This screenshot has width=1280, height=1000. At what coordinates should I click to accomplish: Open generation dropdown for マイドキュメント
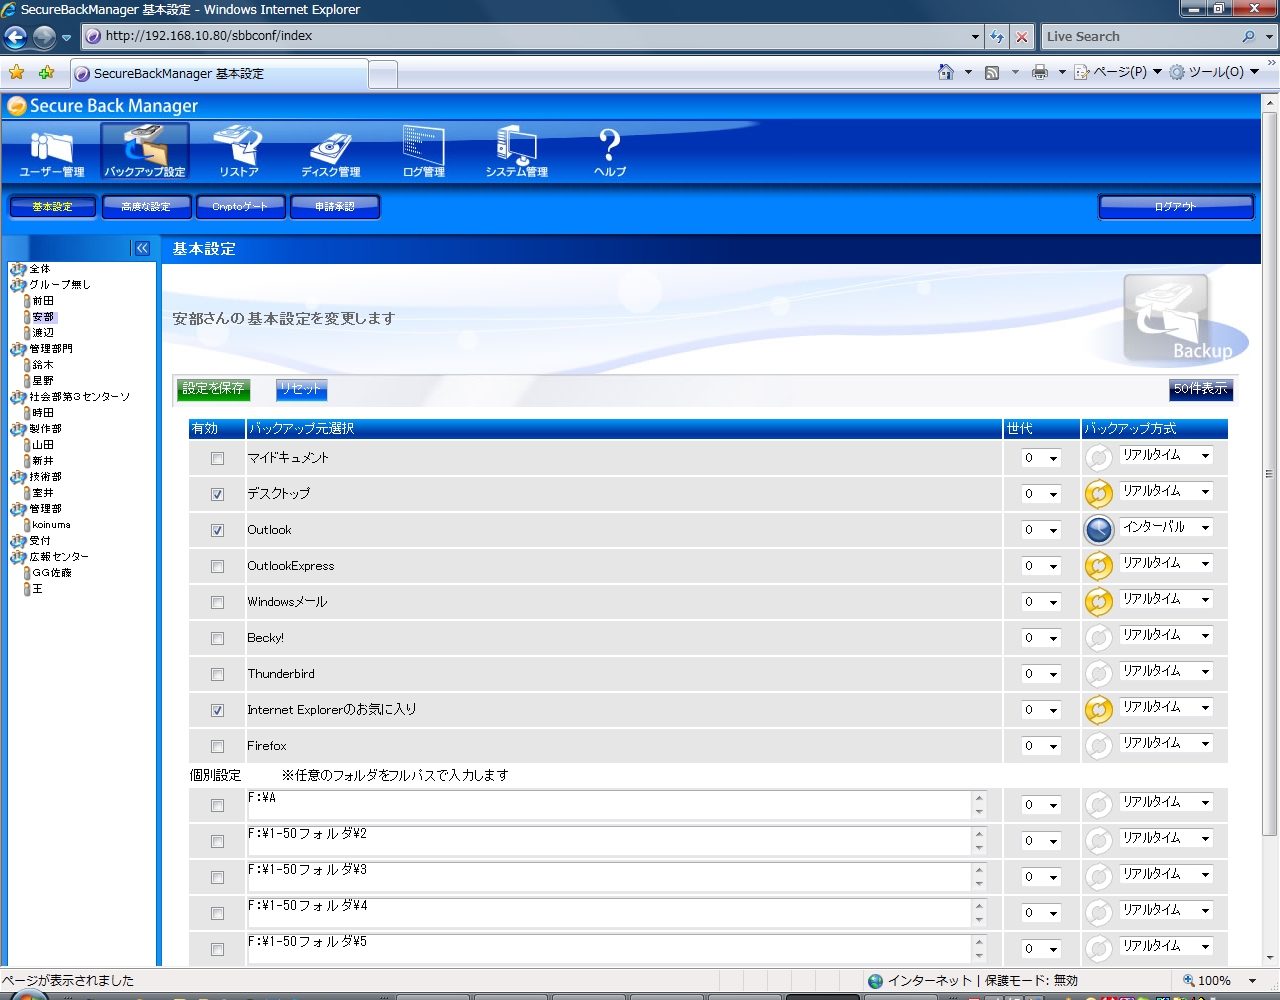pyautogui.click(x=1040, y=458)
